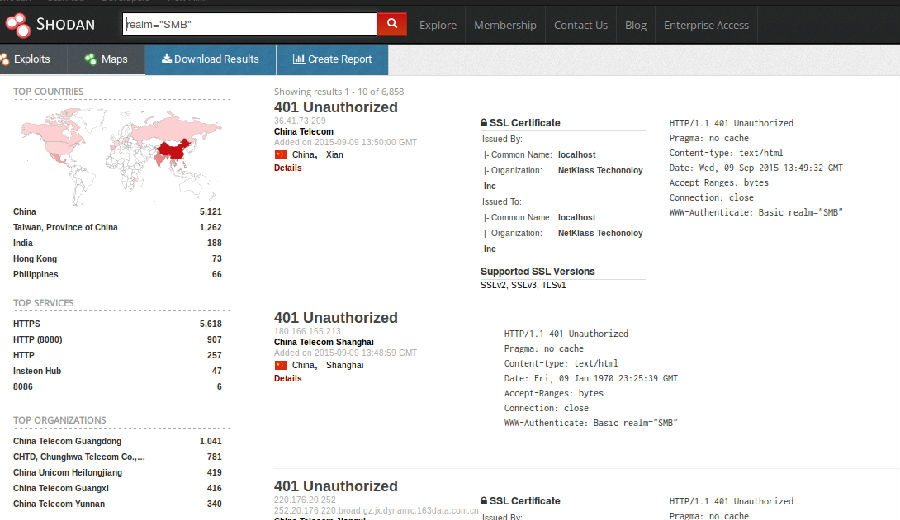Click the lock icon in the 220.176.20.252 result

point(484,500)
